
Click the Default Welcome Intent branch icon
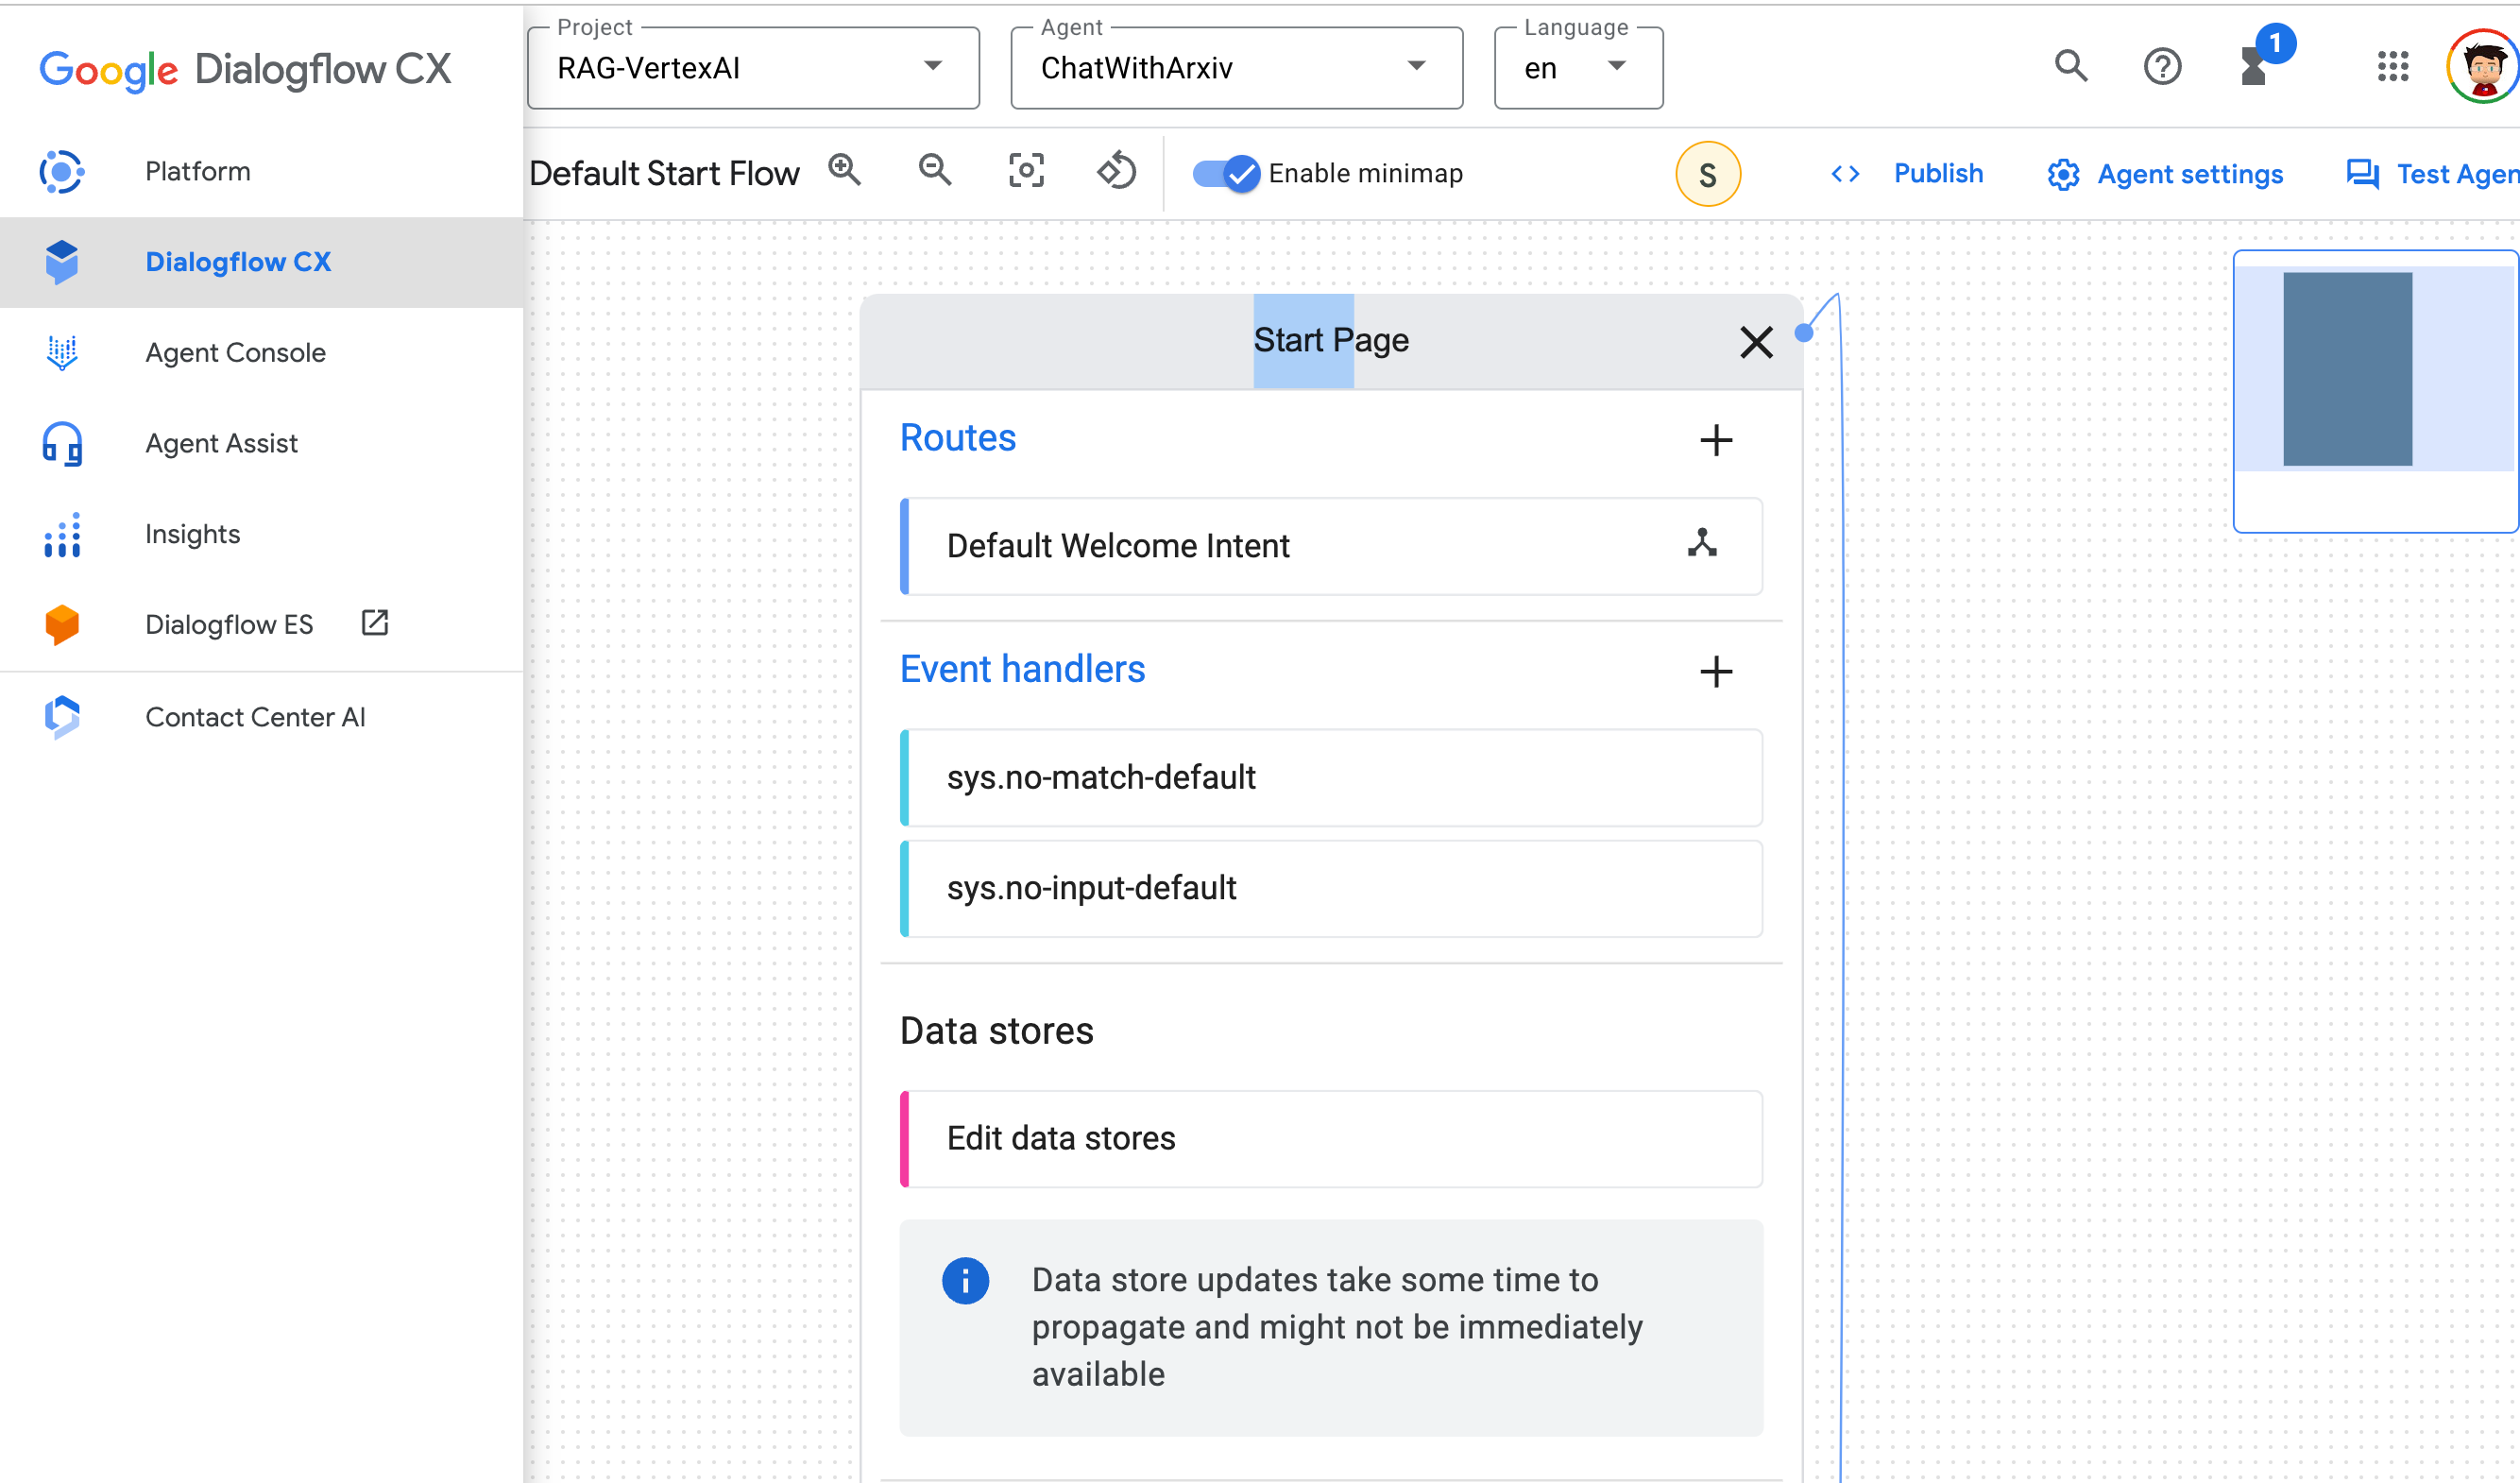click(x=1702, y=544)
